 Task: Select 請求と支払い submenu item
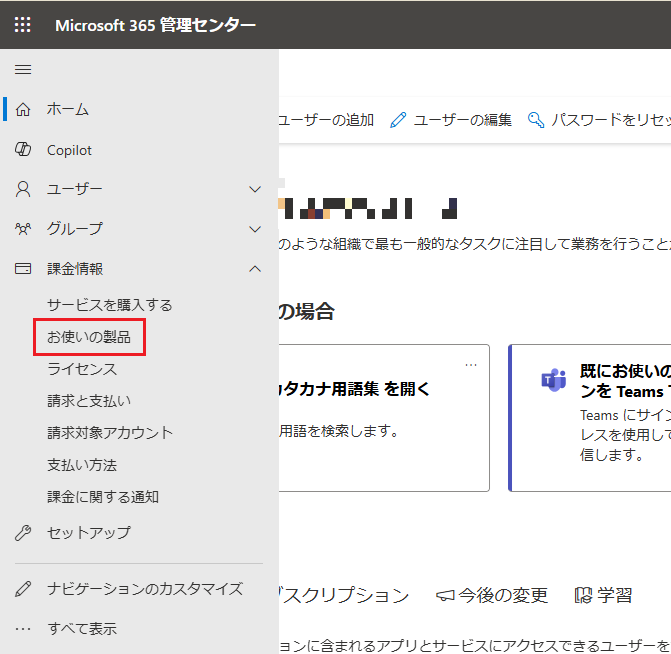(x=89, y=401)
